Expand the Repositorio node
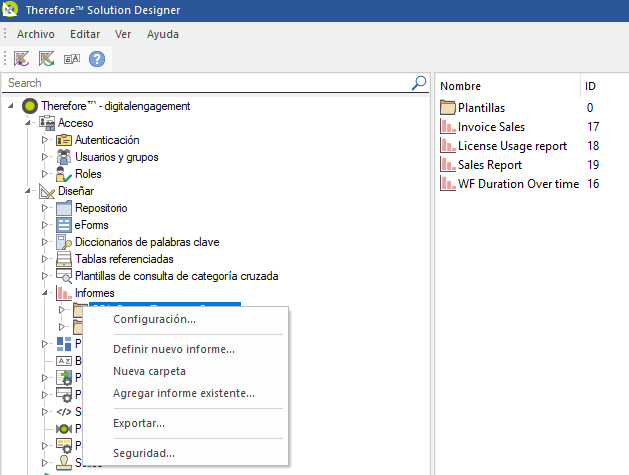This screenshot has width=629, height=475. (x=45, y=208)
